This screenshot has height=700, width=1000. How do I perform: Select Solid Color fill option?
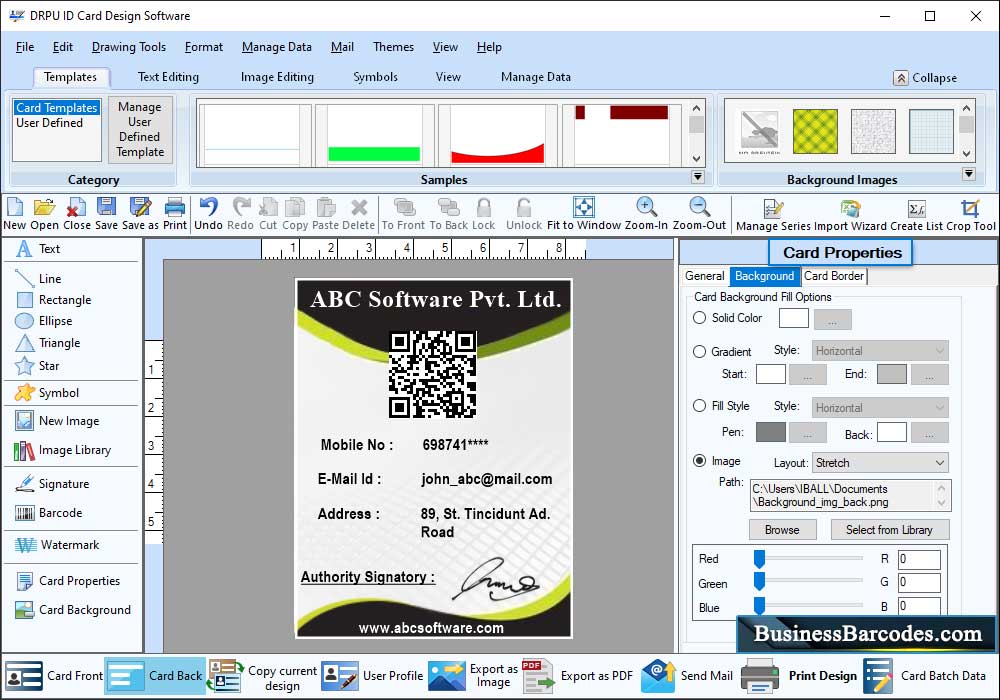click(700, 317)
